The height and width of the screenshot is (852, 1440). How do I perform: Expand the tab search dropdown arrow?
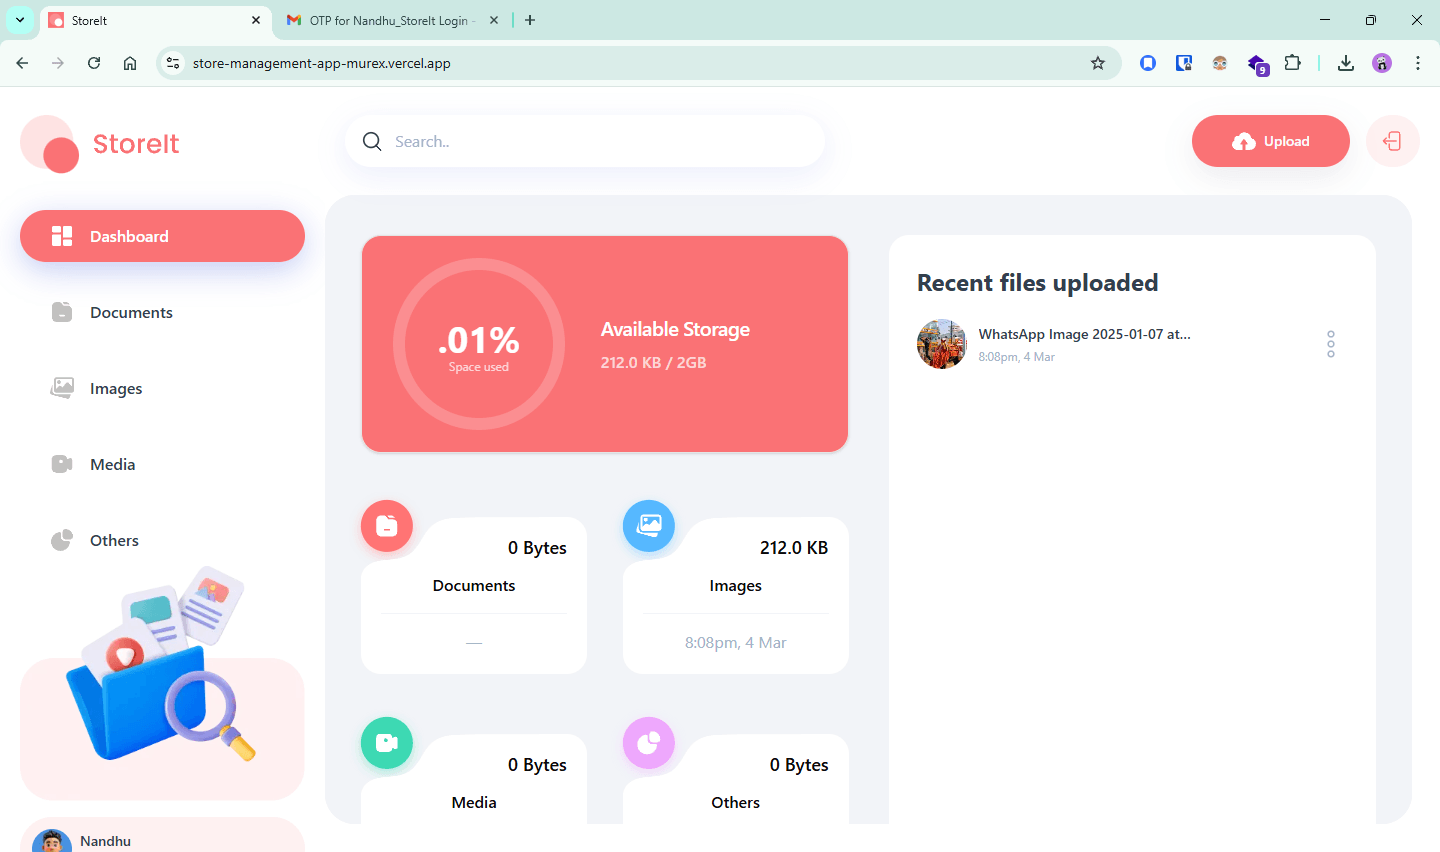click(20, 20)
